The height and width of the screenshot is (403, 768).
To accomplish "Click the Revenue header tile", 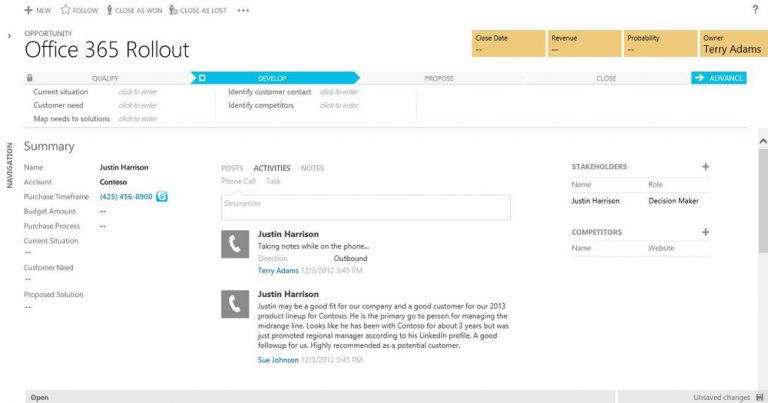I will tap(584, 44).
